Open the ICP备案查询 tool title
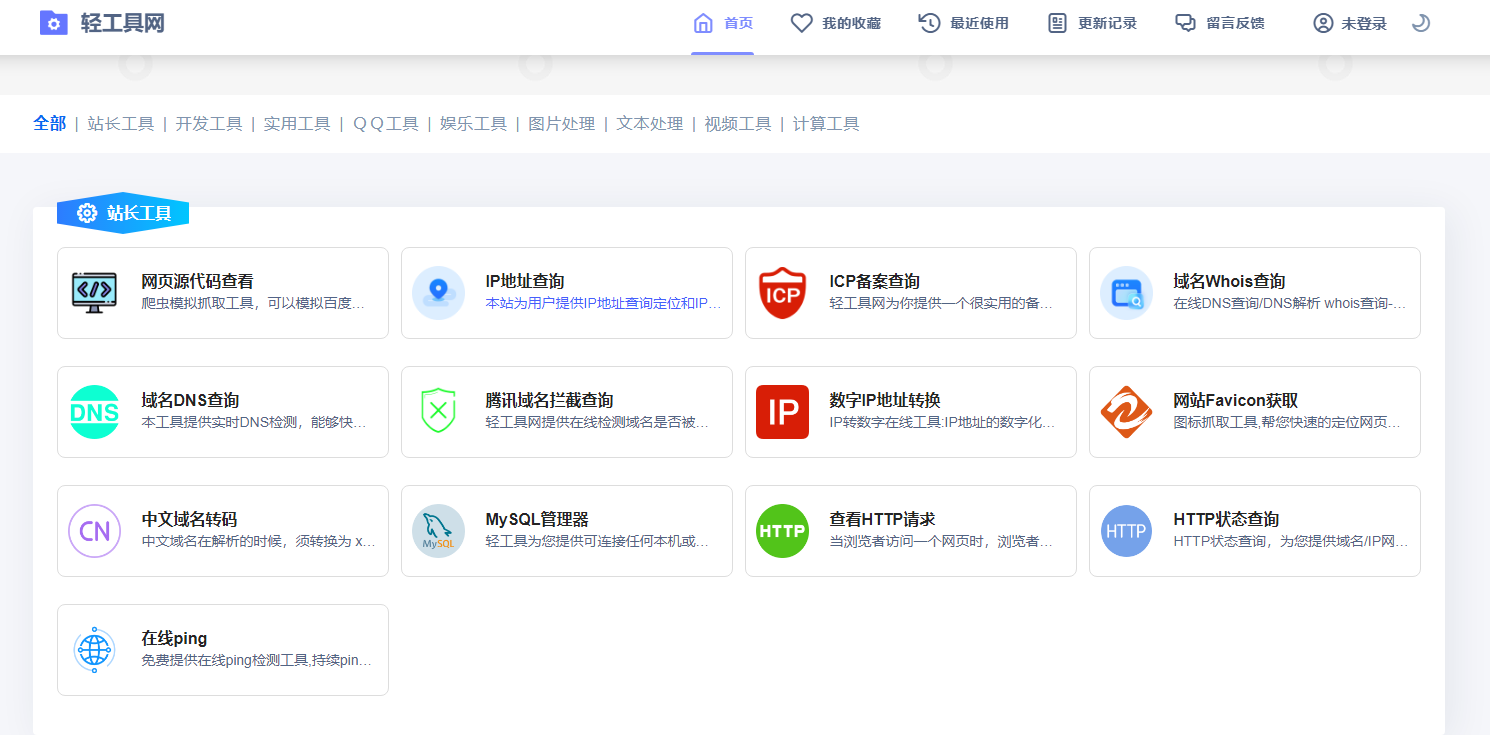 click(874, 282)
